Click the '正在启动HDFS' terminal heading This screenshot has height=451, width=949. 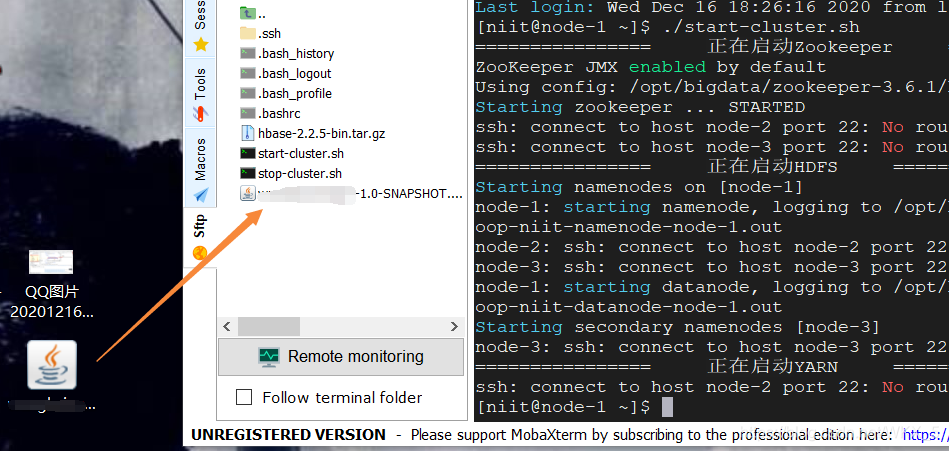[x=772, y=166]
